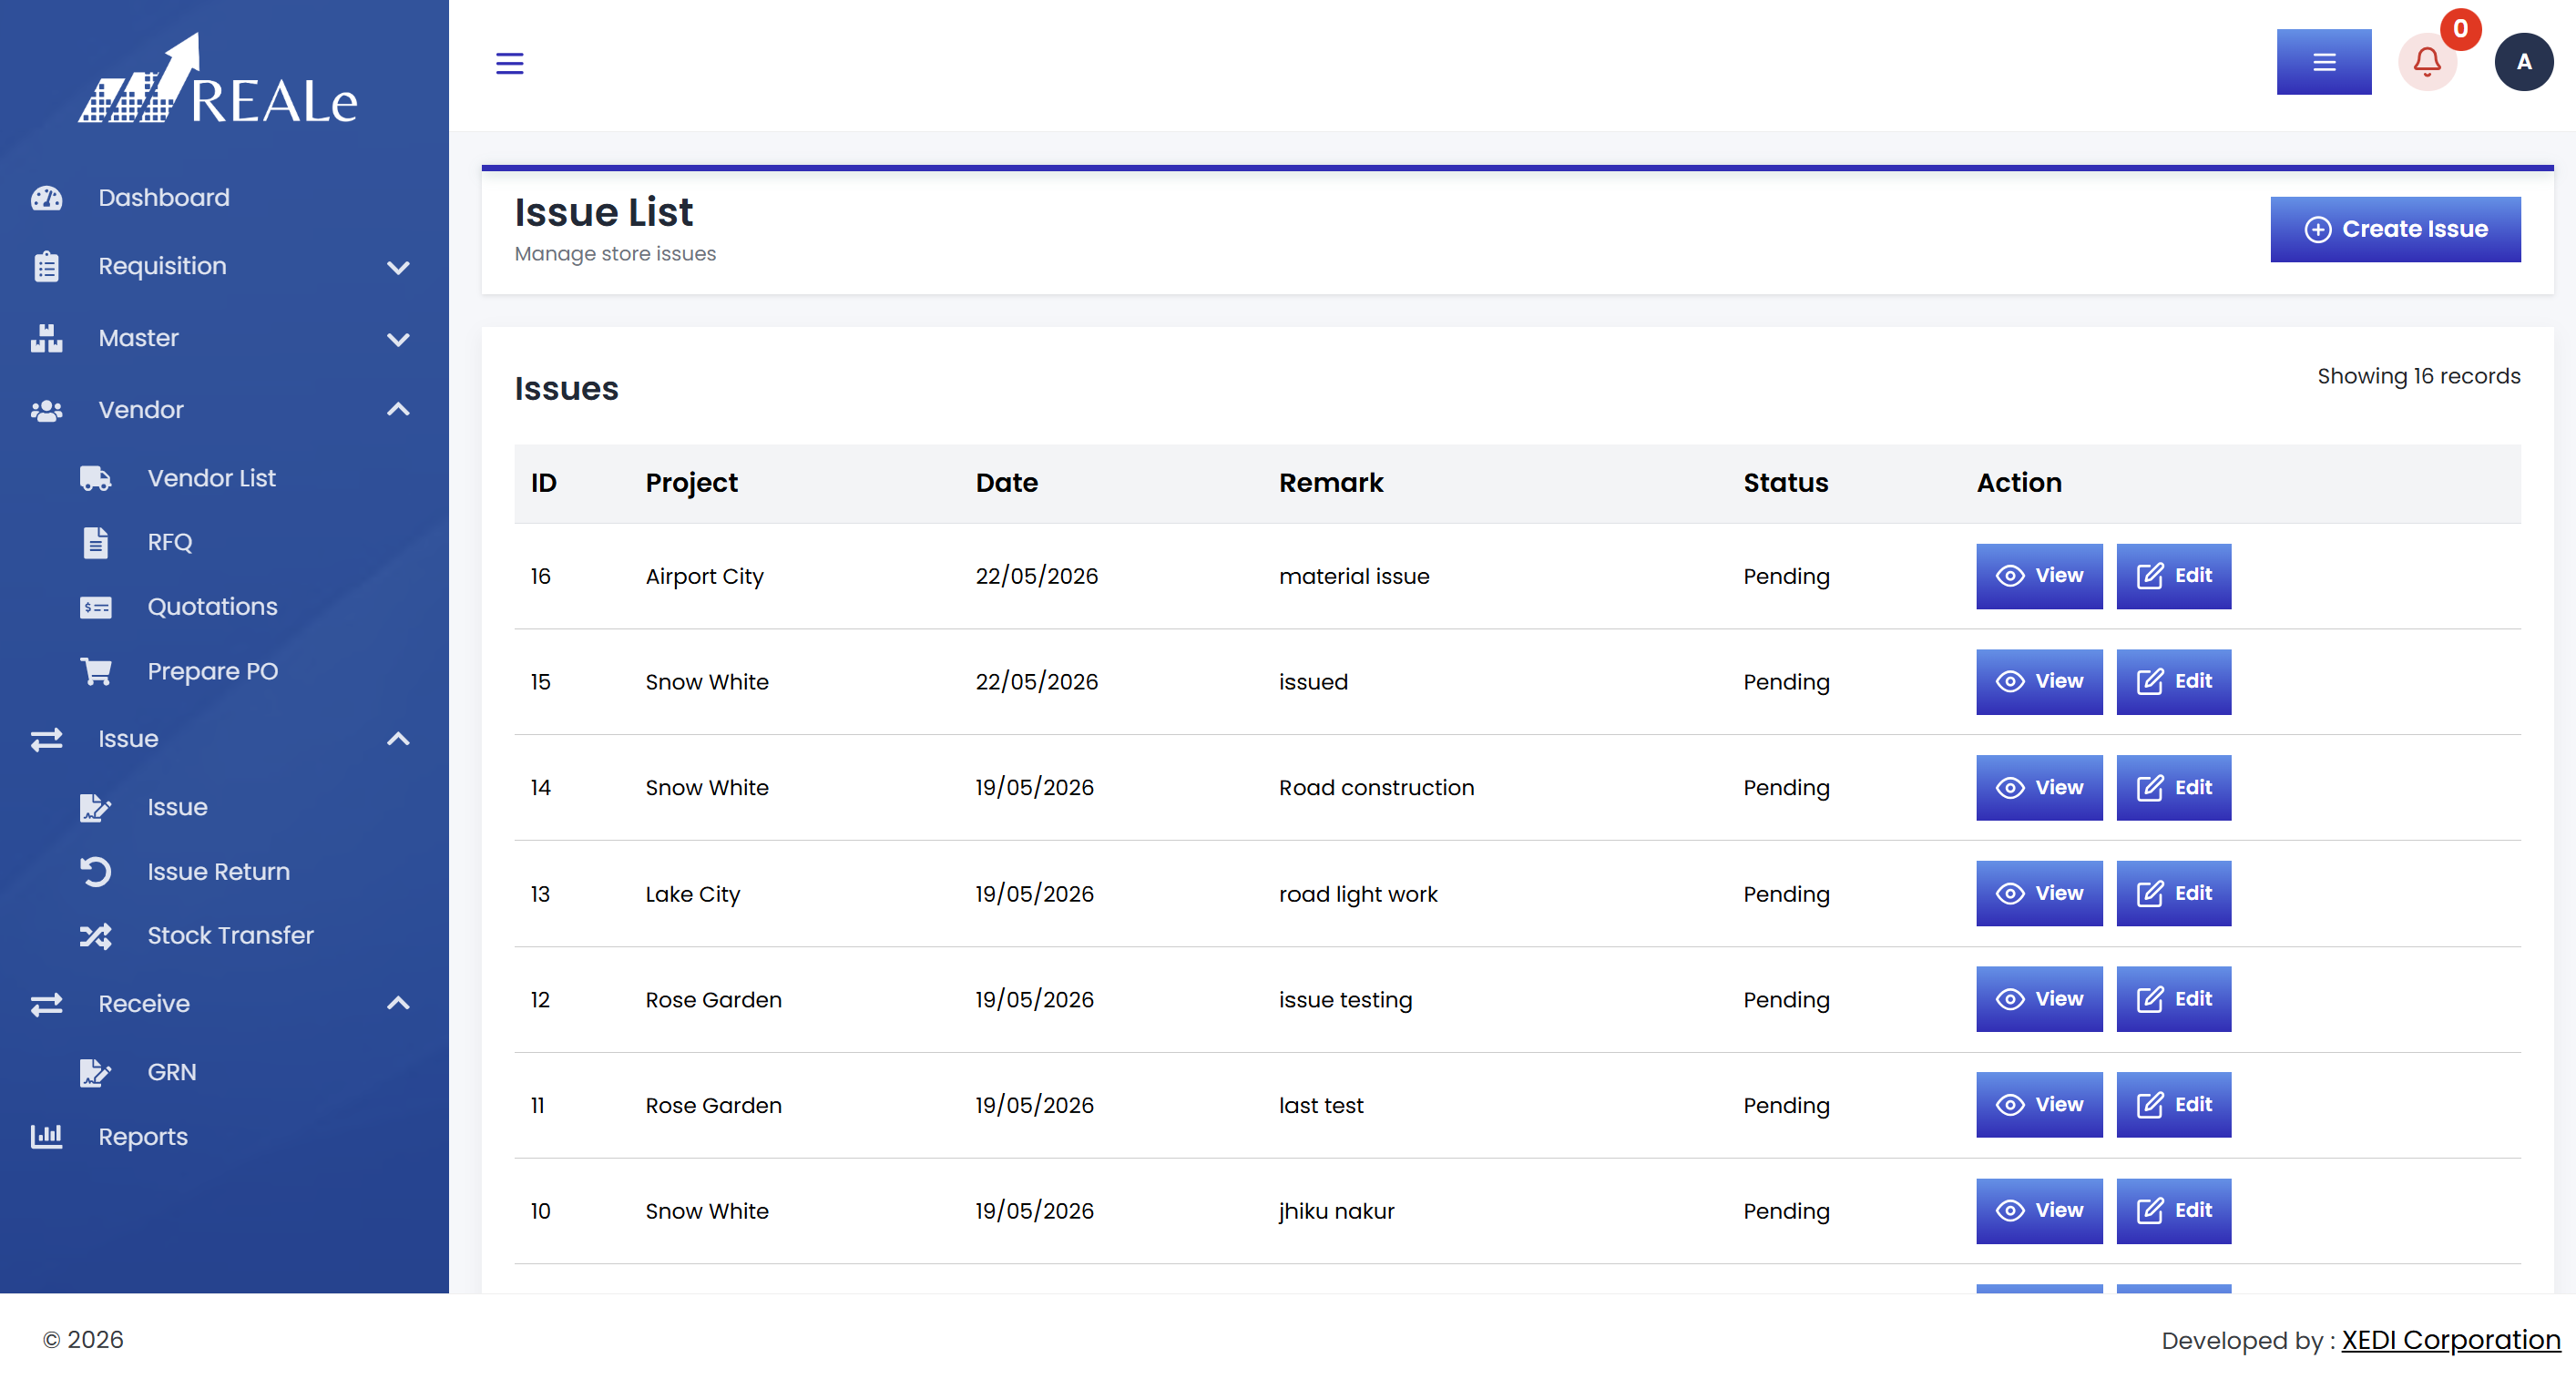Click the Vendor List truck icon
2576x1379 pixels.
tap(96, 478)
